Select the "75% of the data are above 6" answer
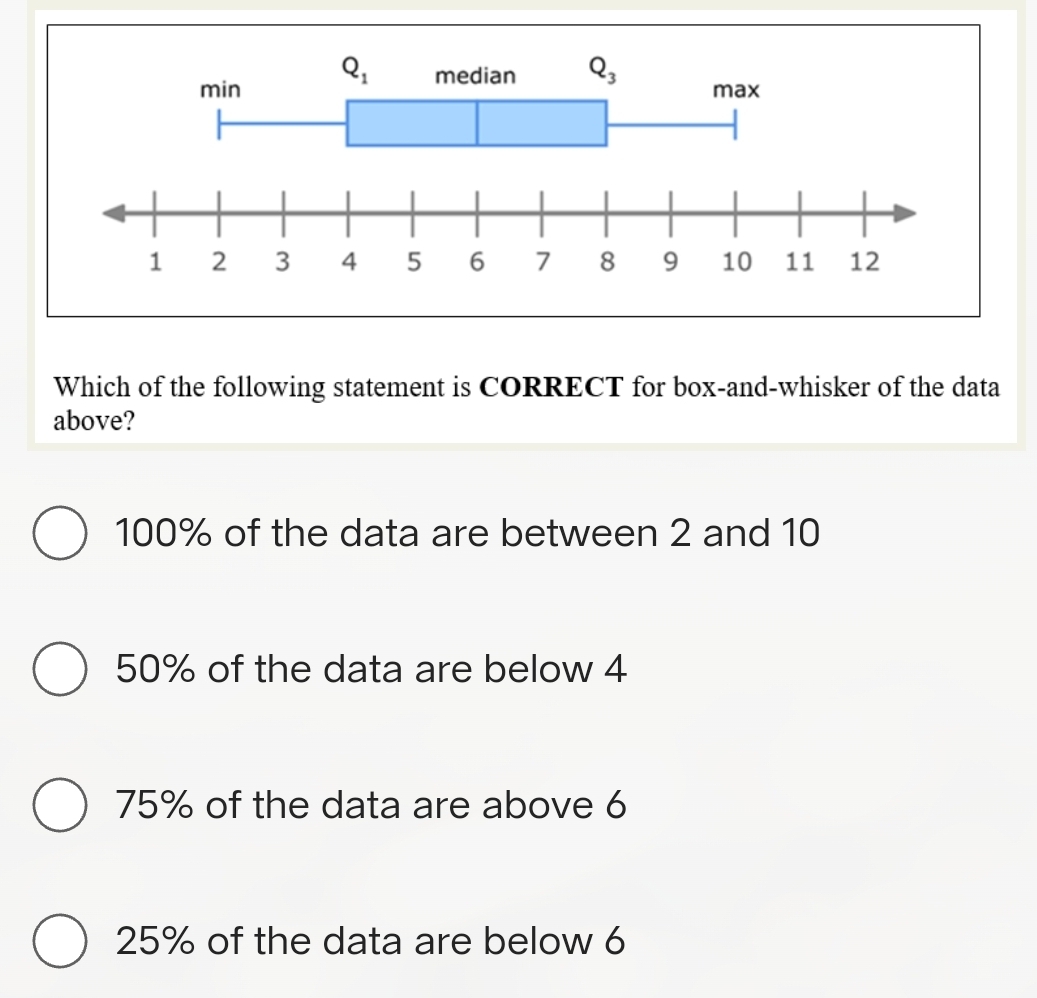 click(x=62, y=807)
